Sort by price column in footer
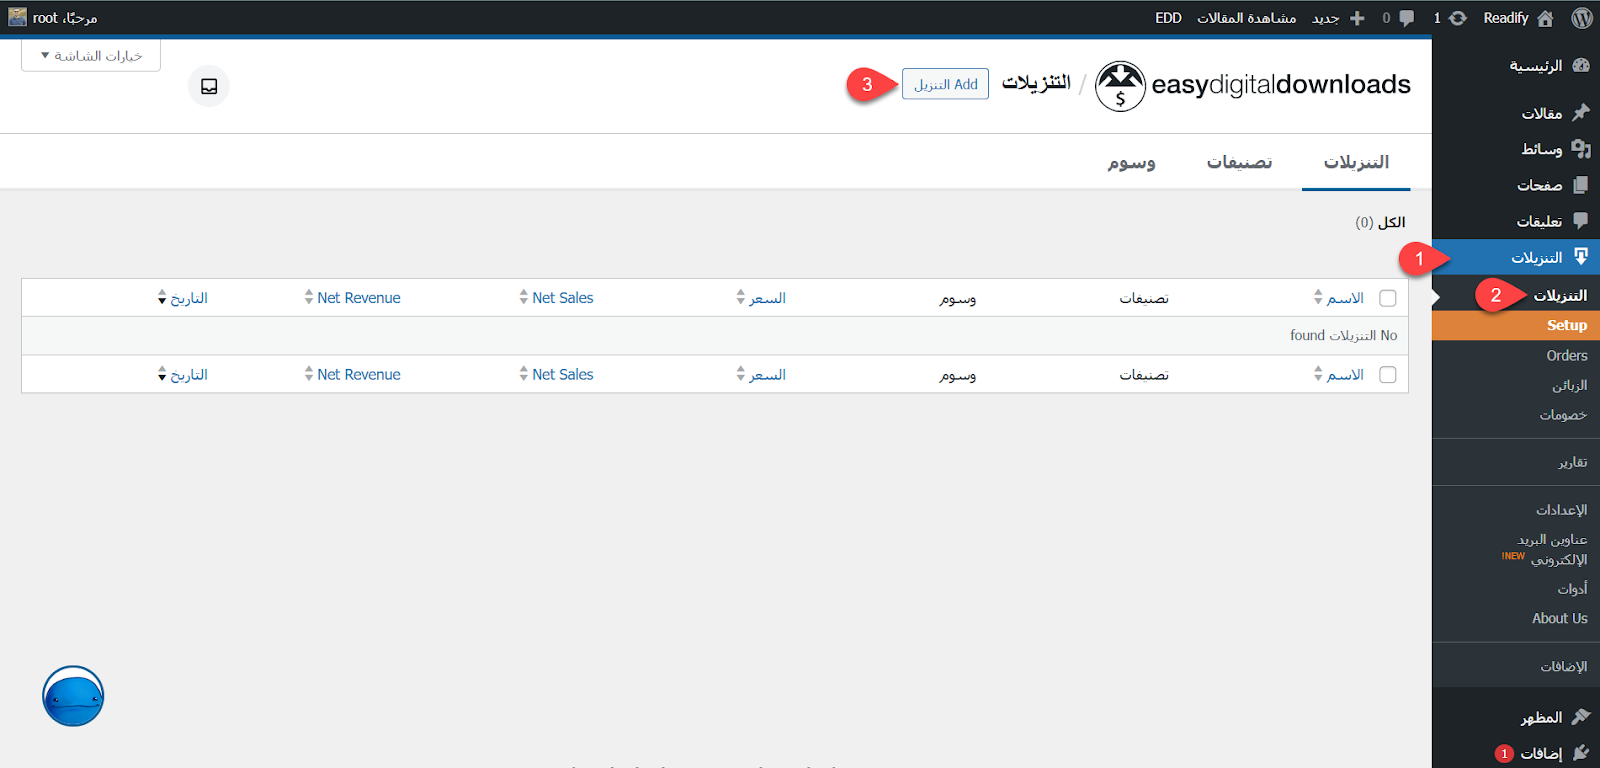 pos(761,375)
